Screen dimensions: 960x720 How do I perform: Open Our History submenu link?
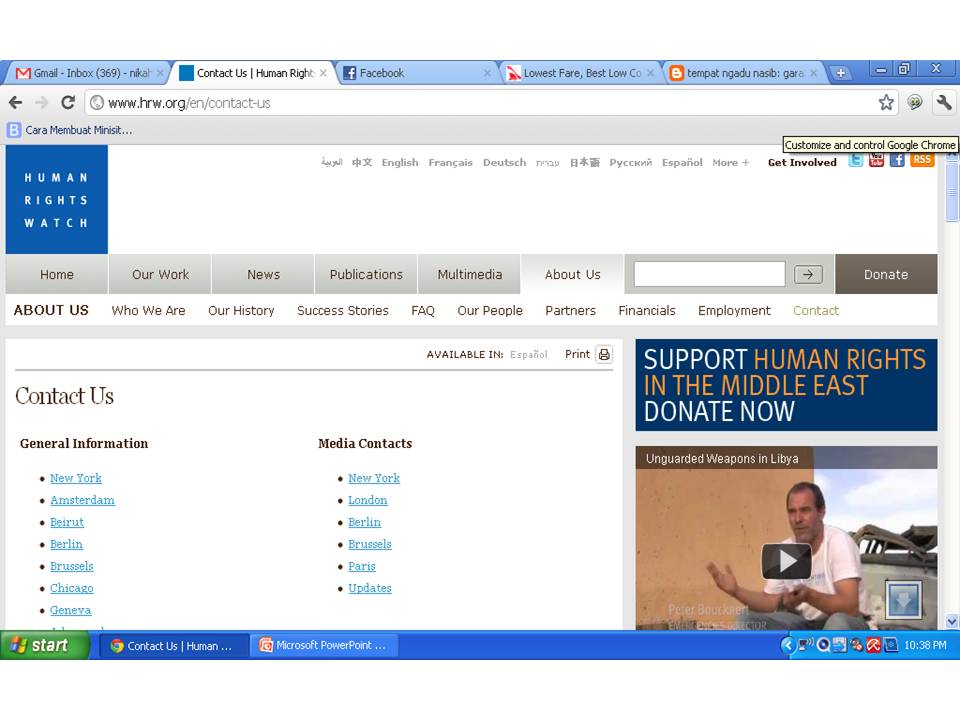click(241, 310)
